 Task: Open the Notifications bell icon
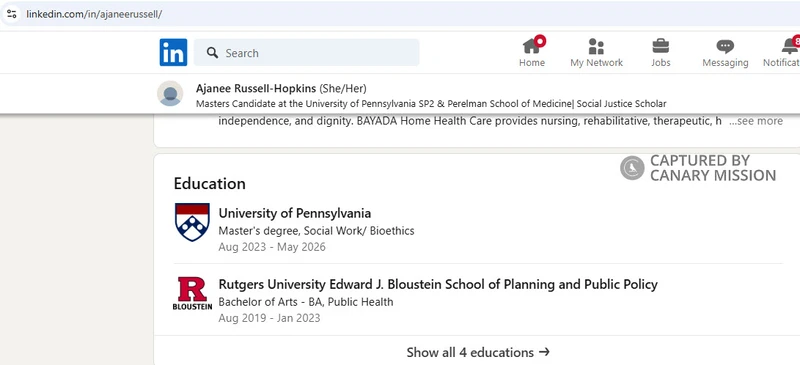[x=790, y=46]
